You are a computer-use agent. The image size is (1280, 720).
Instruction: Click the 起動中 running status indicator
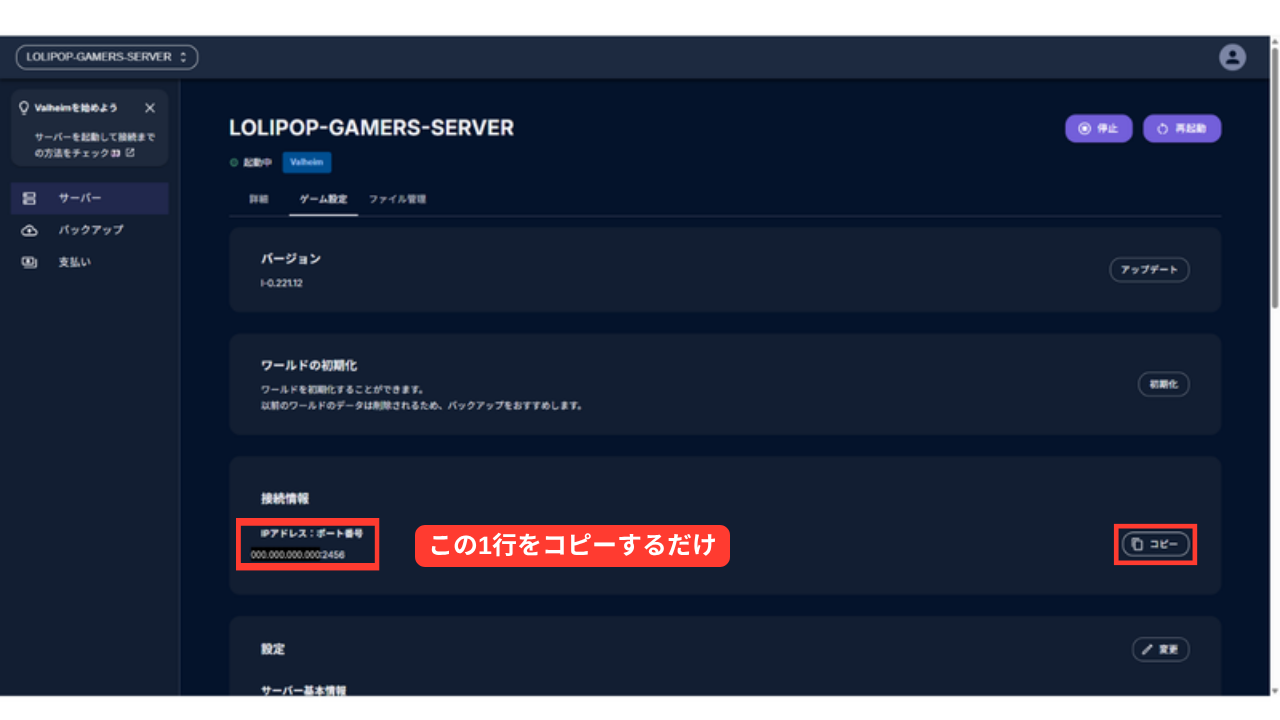pyautogui.click(x=251, y=162)
